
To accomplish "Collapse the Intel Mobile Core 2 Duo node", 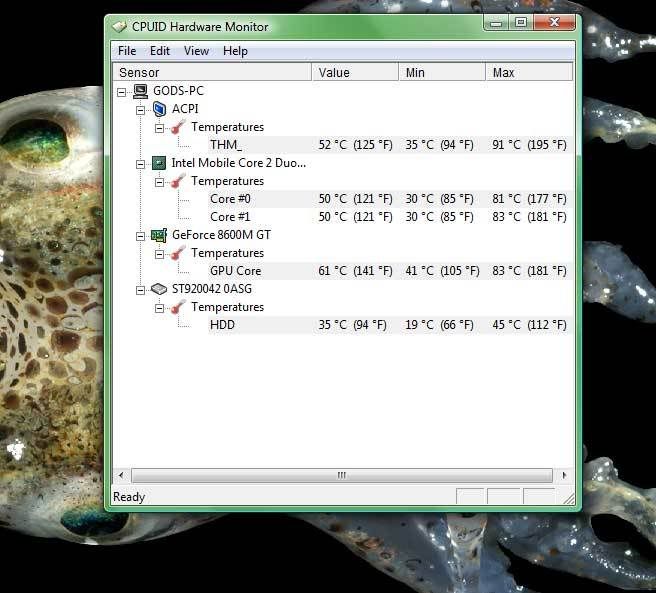I will [x=141, y=164].
